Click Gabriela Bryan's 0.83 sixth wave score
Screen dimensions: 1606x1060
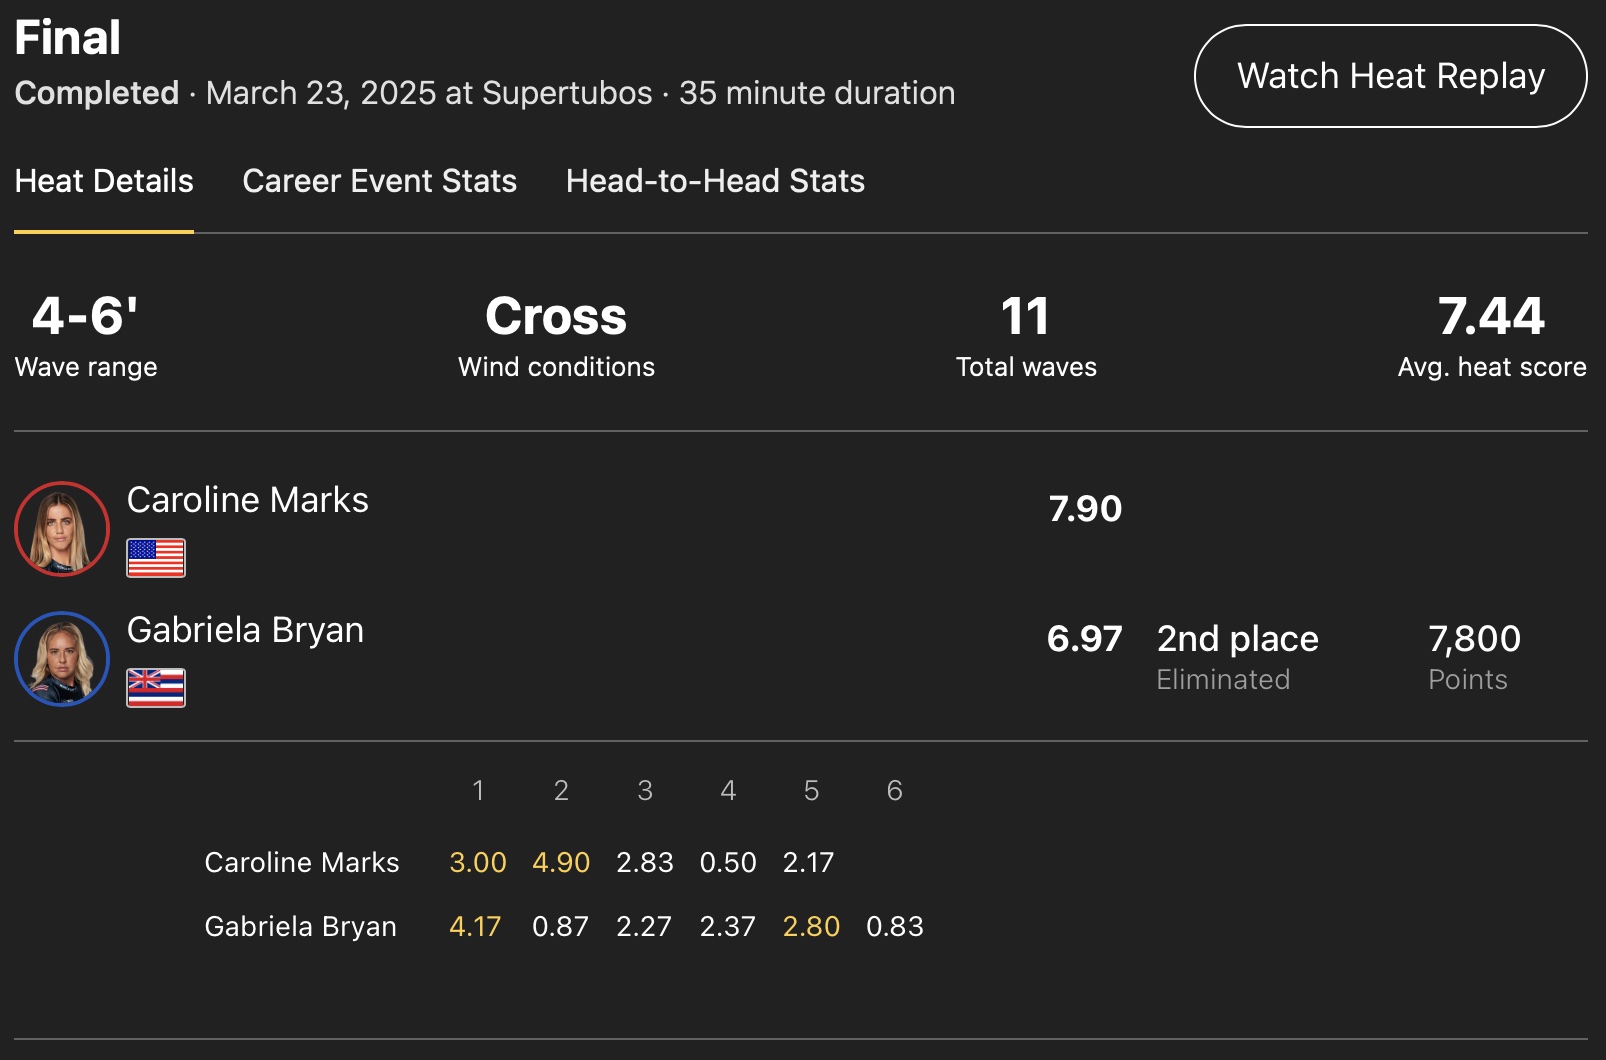895,926
